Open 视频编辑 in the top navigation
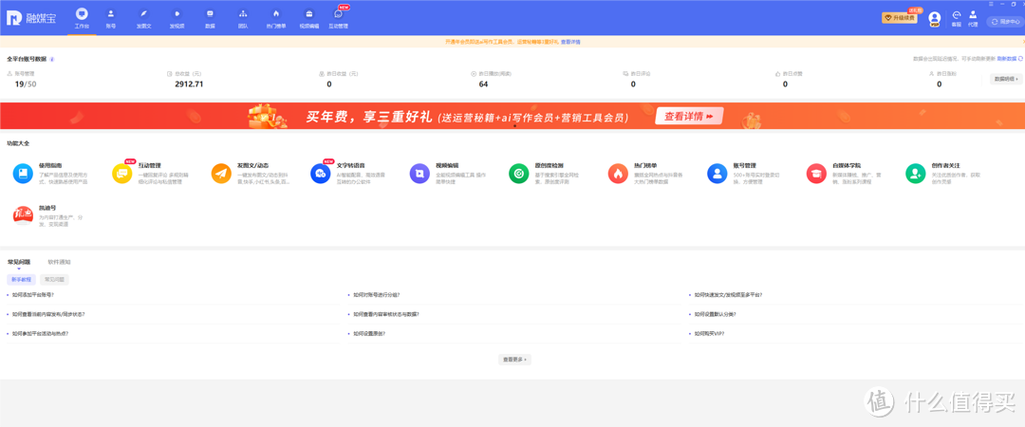This screenshot has width=1025, height=427. (309, 18)
